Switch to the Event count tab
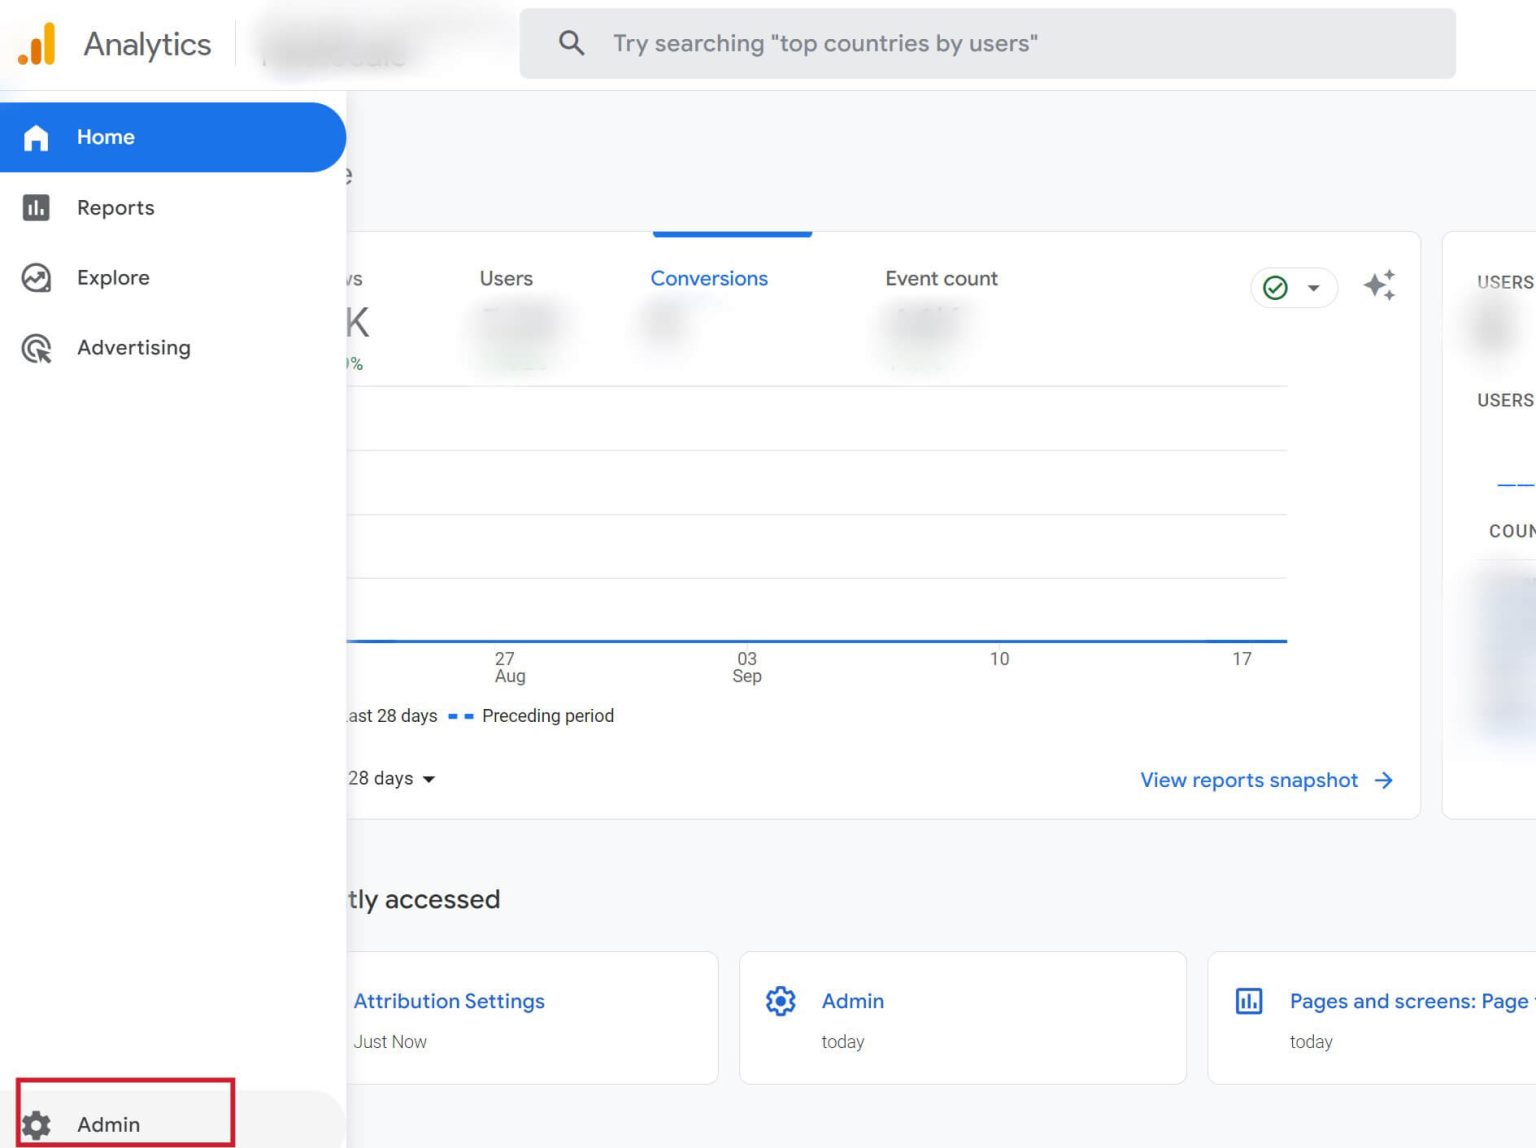This screenshot has height=1148, width=1536. [940, 278]
